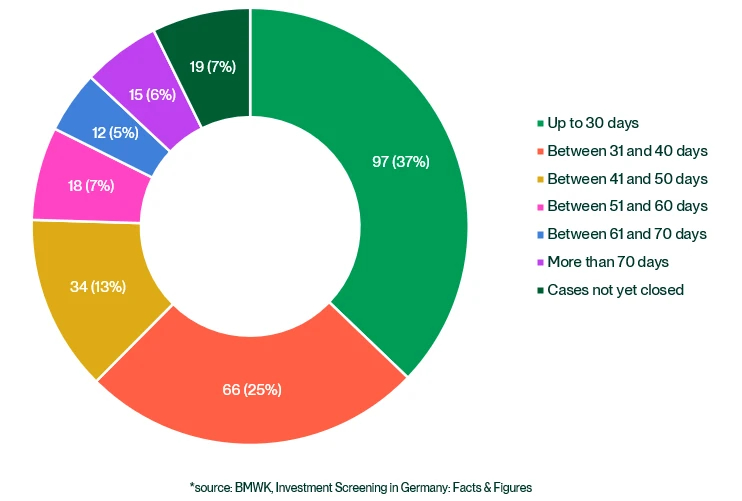742x501 pixels.
Task: Click the 19 (7%) label on the dark green segment
Action: click(x=212, y=66)
